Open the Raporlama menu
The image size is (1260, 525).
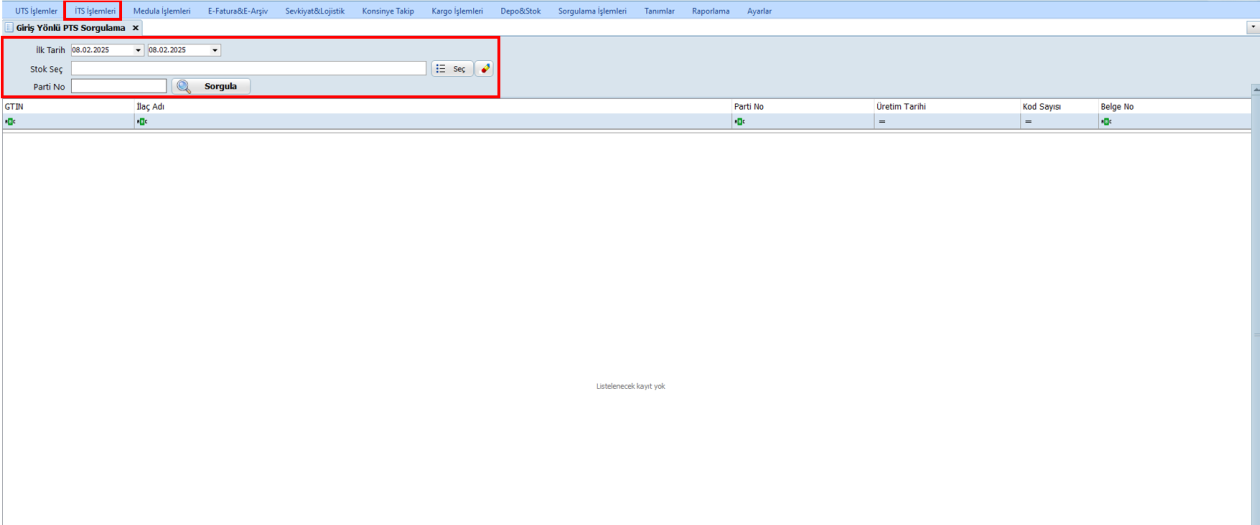pos(710,11)
